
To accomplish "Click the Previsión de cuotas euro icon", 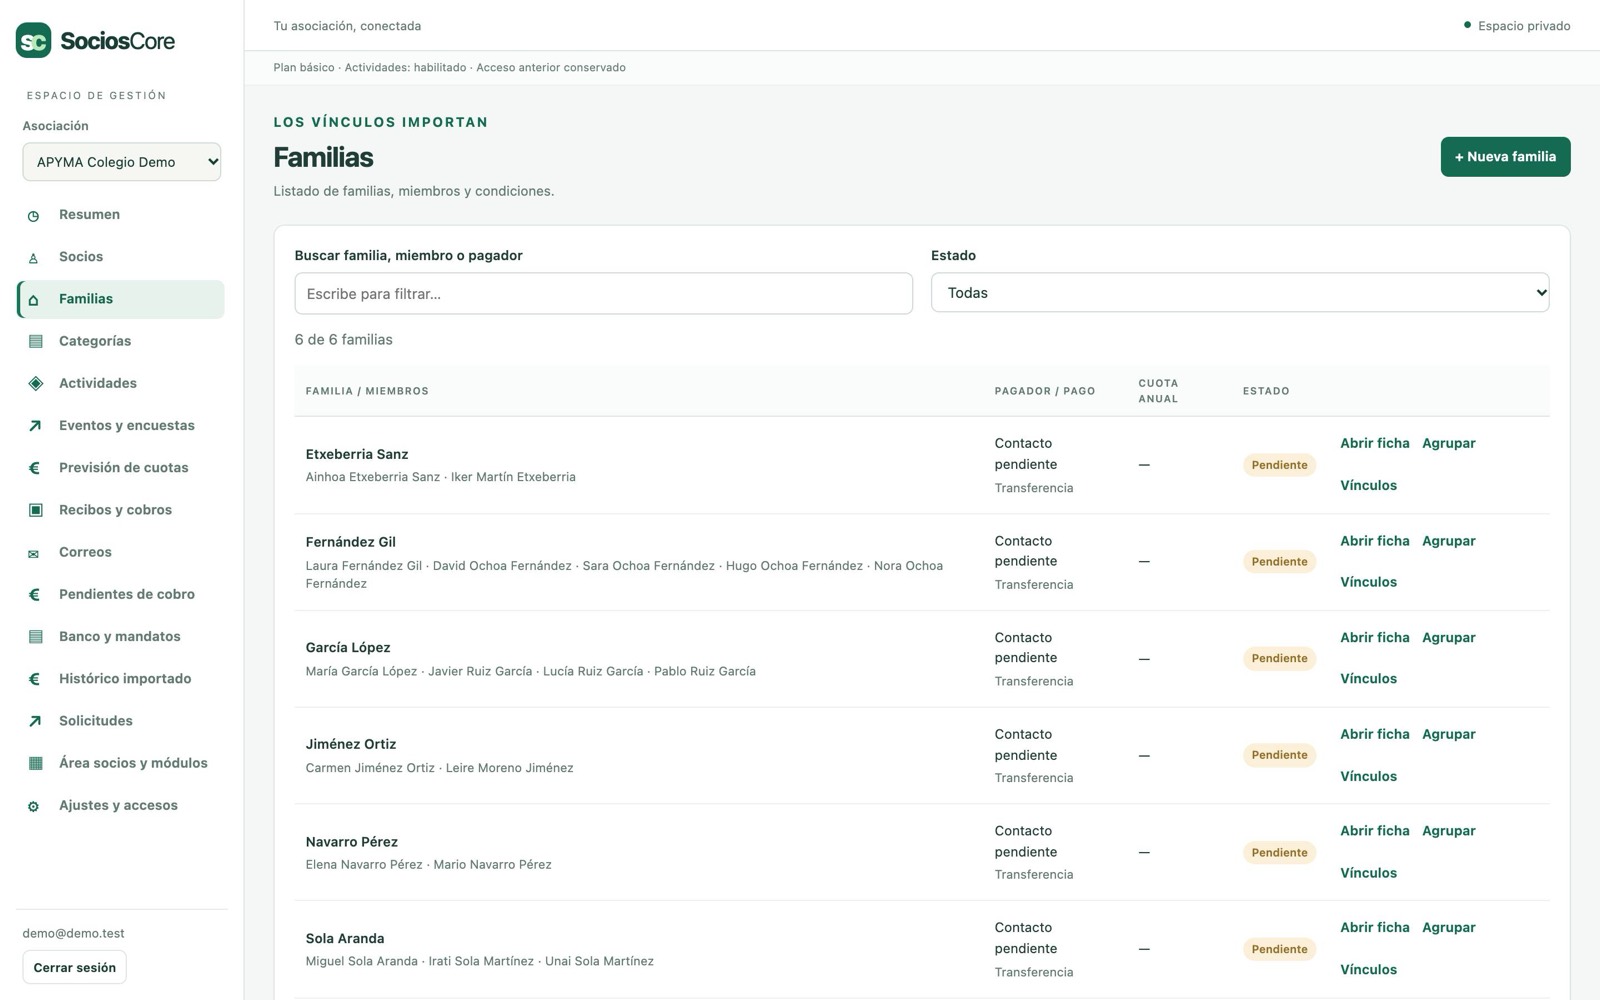I will [34, 468].
